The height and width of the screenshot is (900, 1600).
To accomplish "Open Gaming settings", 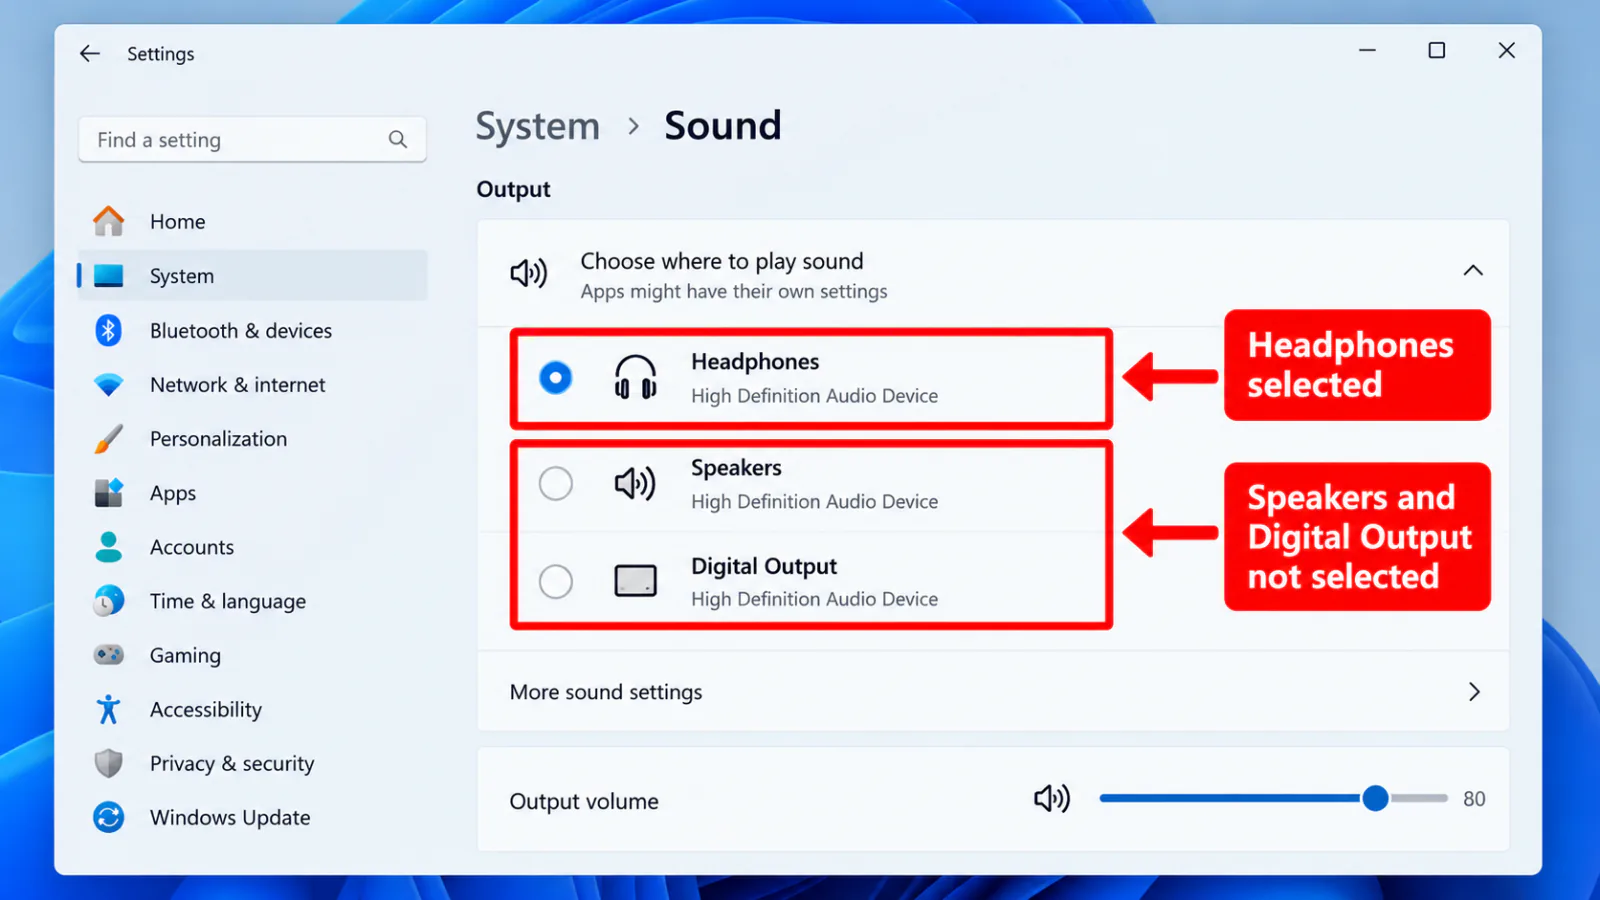I will click(253, 655).
